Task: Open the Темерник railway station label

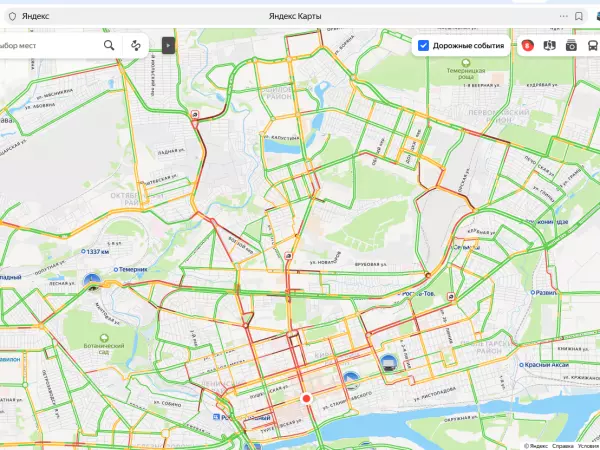Action: 130,269
